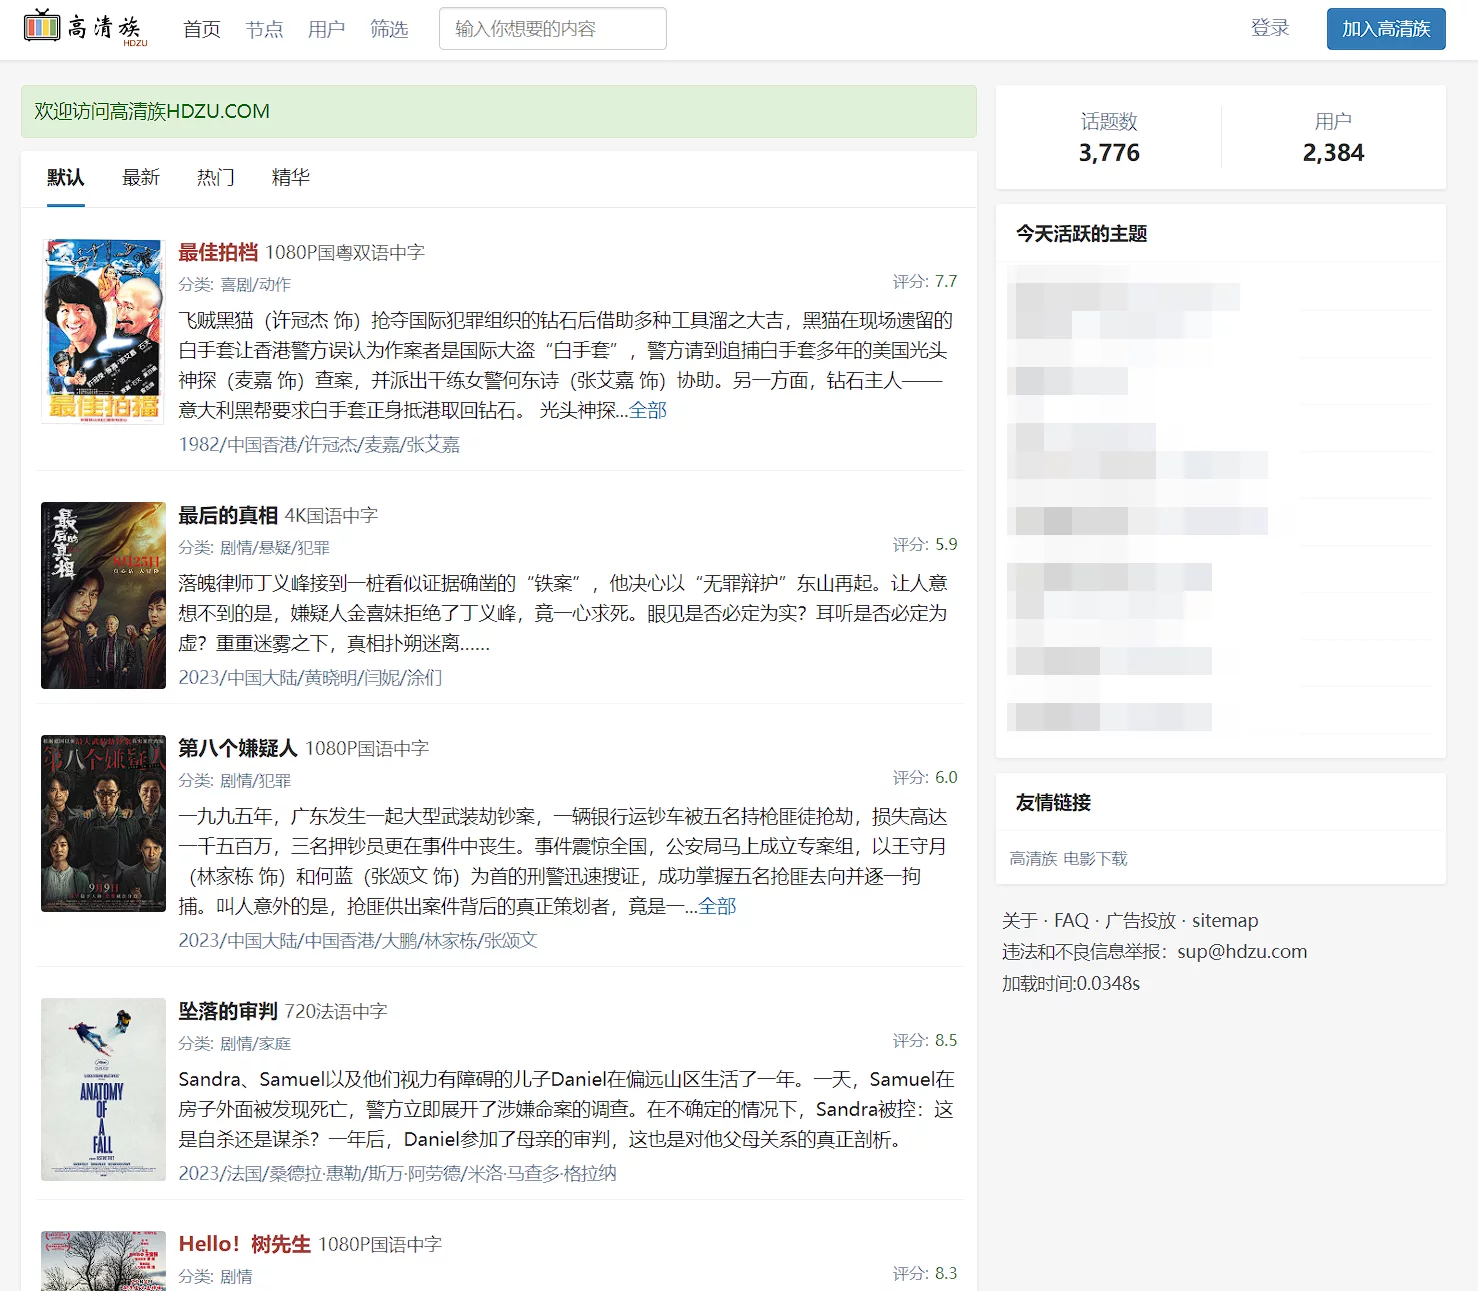Open the 筛选 filter page

click(389, 29)
